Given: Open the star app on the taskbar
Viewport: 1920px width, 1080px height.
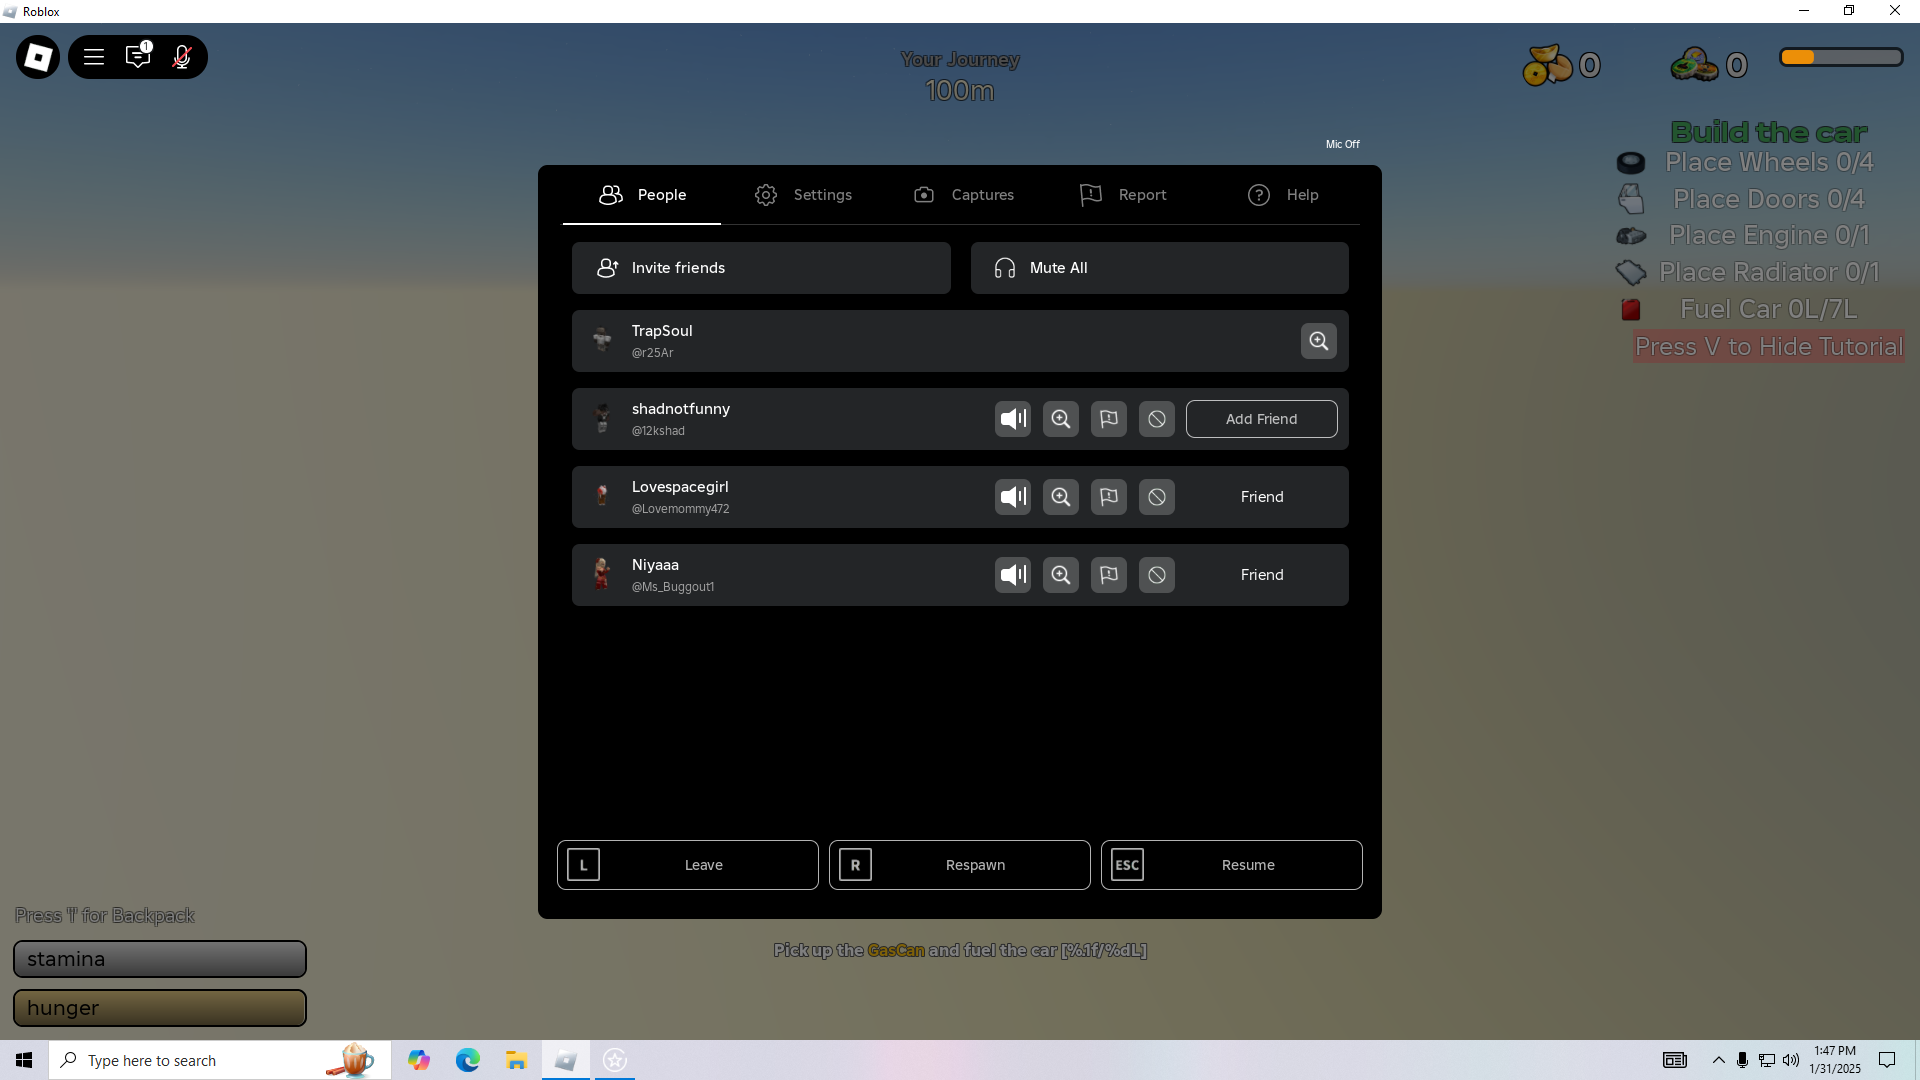Looking at the screenshot, I should pos(615,1060).
